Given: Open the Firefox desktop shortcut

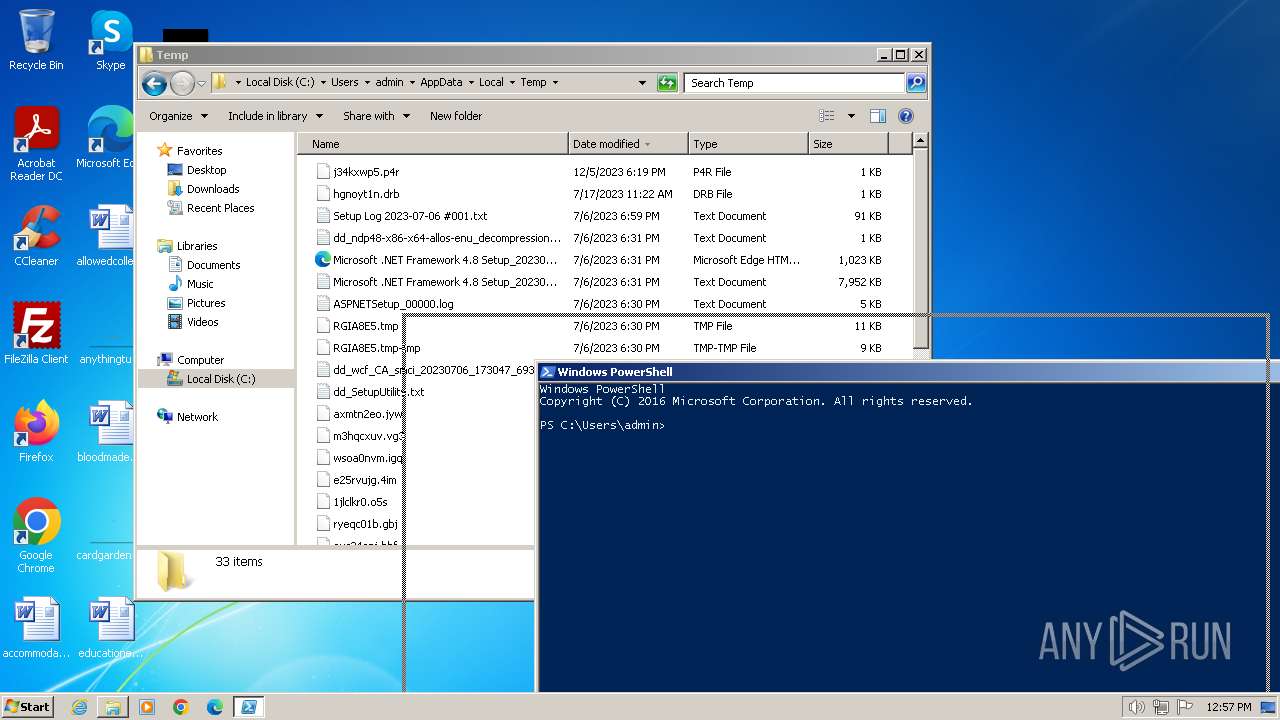Looking at the screenshot, I should click(x=36, y=432).
